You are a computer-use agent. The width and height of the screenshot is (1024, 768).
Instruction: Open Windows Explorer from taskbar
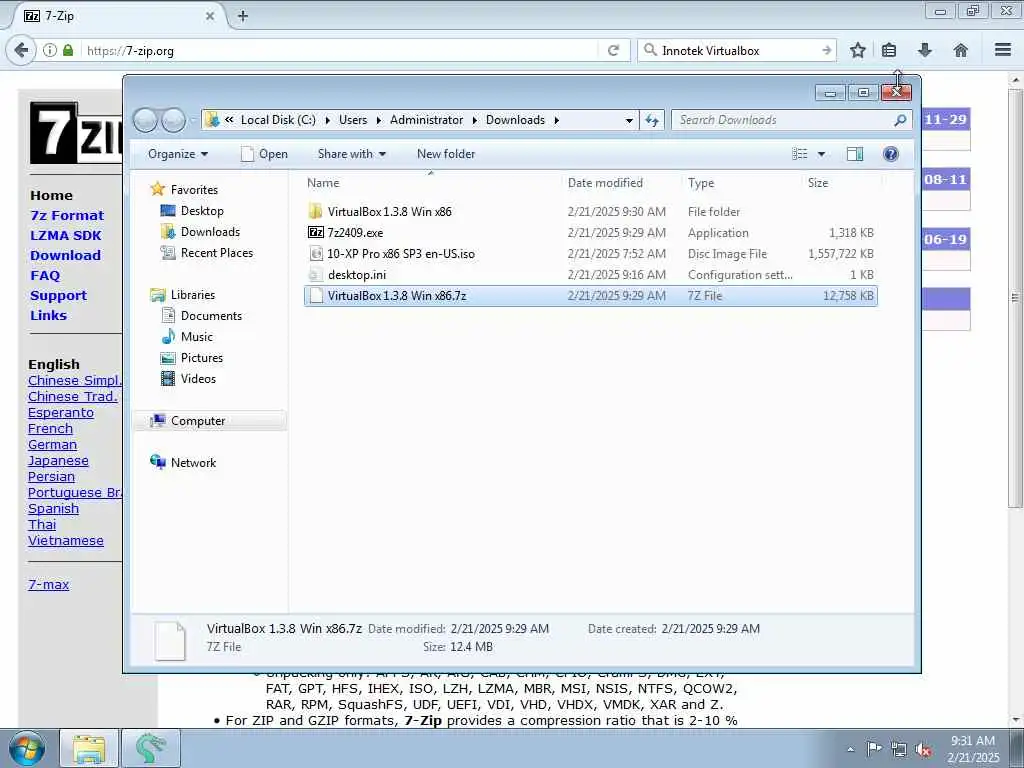[x=89, y=749]
